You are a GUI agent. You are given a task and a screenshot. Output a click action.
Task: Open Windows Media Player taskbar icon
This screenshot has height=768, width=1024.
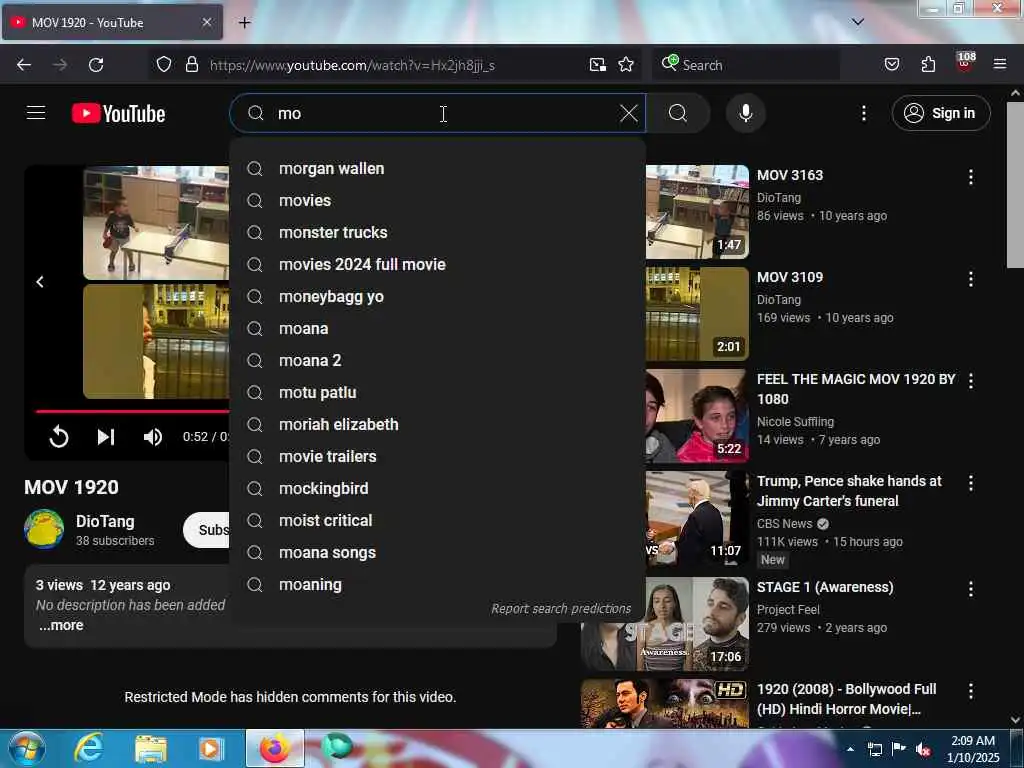(211, 748)
